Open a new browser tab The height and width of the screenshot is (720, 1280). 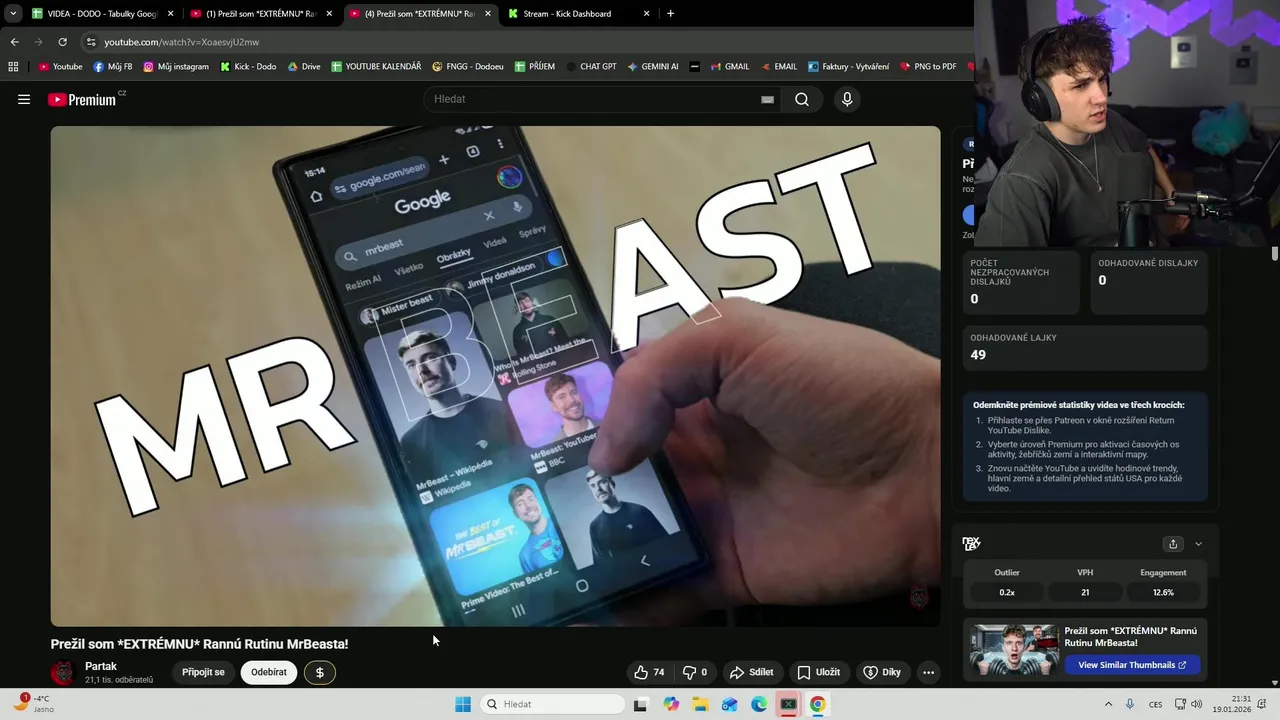tap(670, 14)
